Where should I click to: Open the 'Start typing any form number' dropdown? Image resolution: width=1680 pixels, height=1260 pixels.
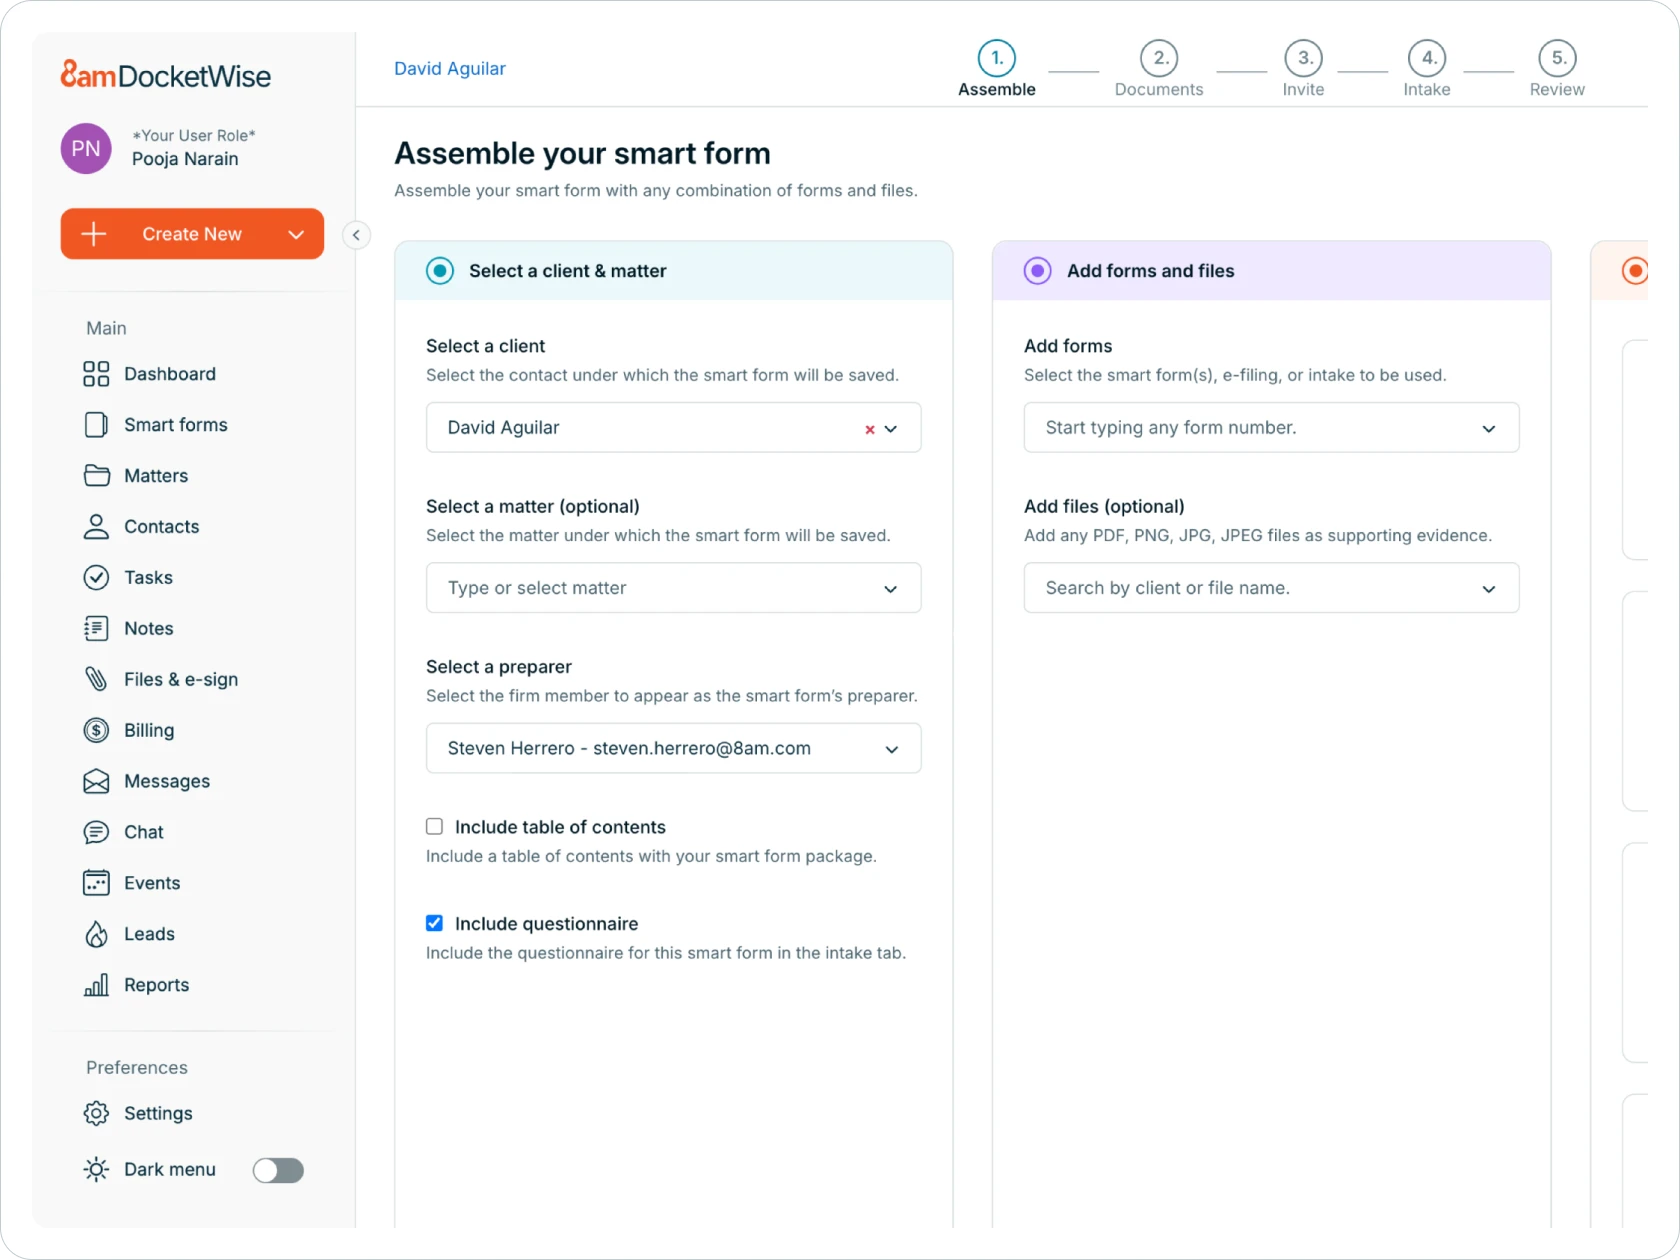coord(1271,428)
